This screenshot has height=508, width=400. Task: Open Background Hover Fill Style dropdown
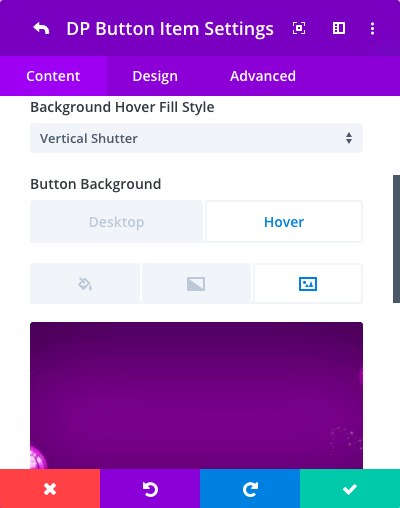pyautogui.click(x=196, y=138)
